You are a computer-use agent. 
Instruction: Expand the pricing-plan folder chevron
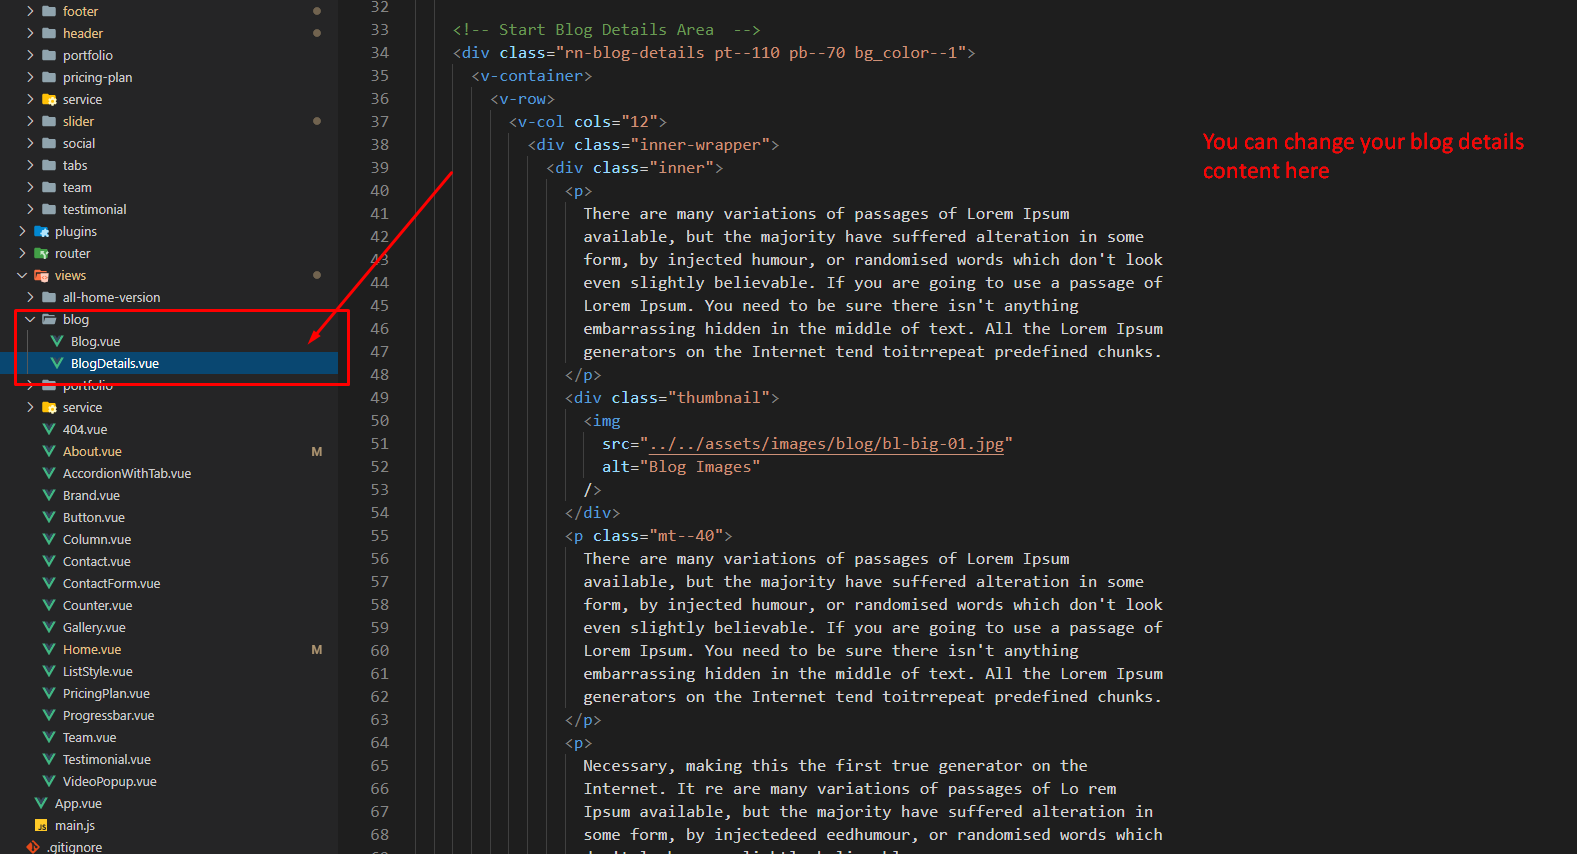click(30, 78)
